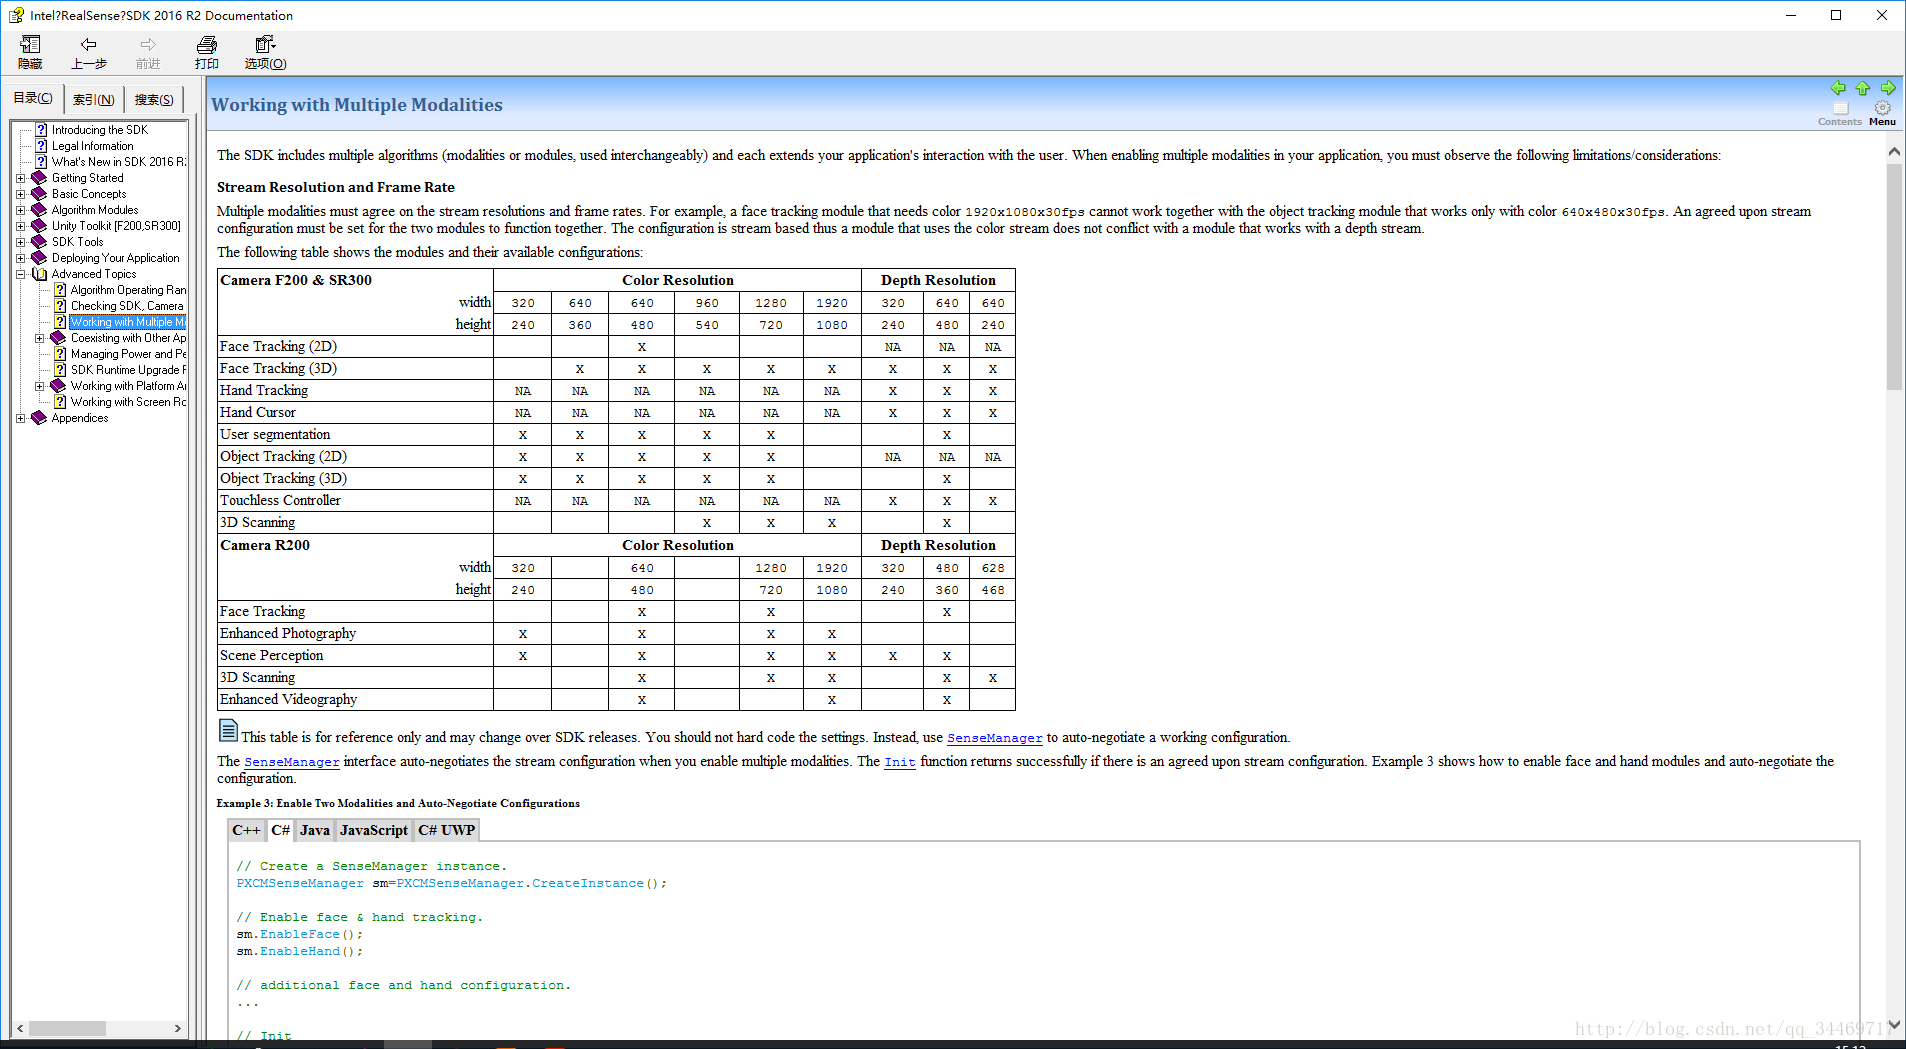
Task: Select the C# UWP code tab
Action: point(446,830)
